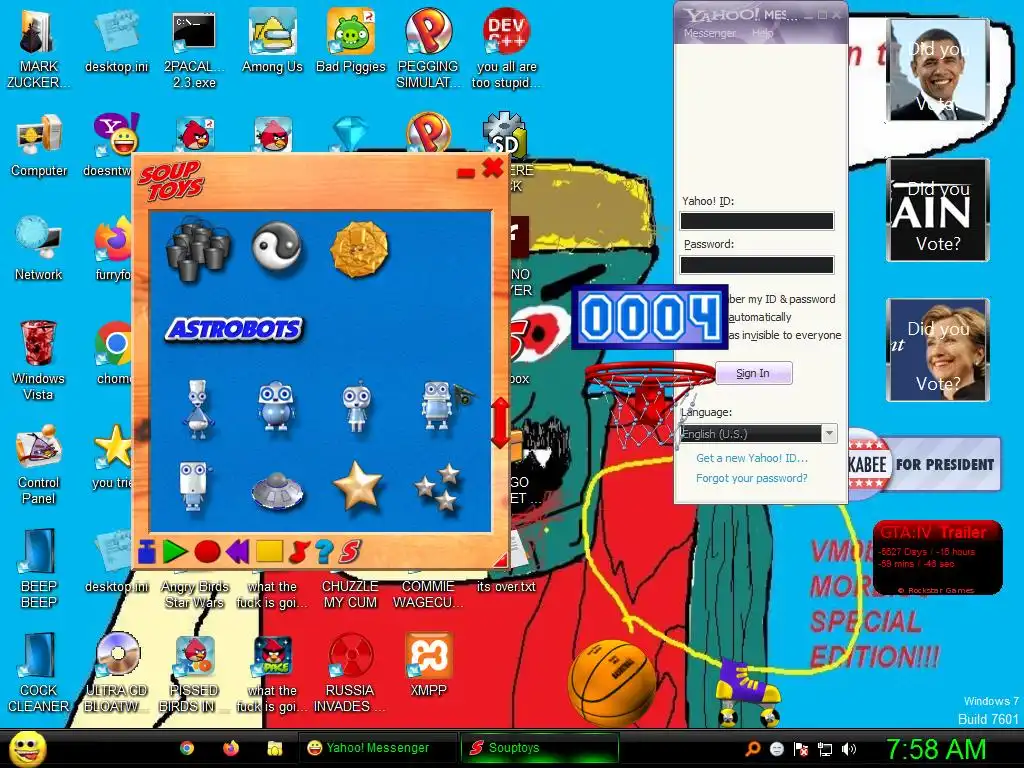Open the RUSSIA INVADES... radiation icon

coord(350,673)
